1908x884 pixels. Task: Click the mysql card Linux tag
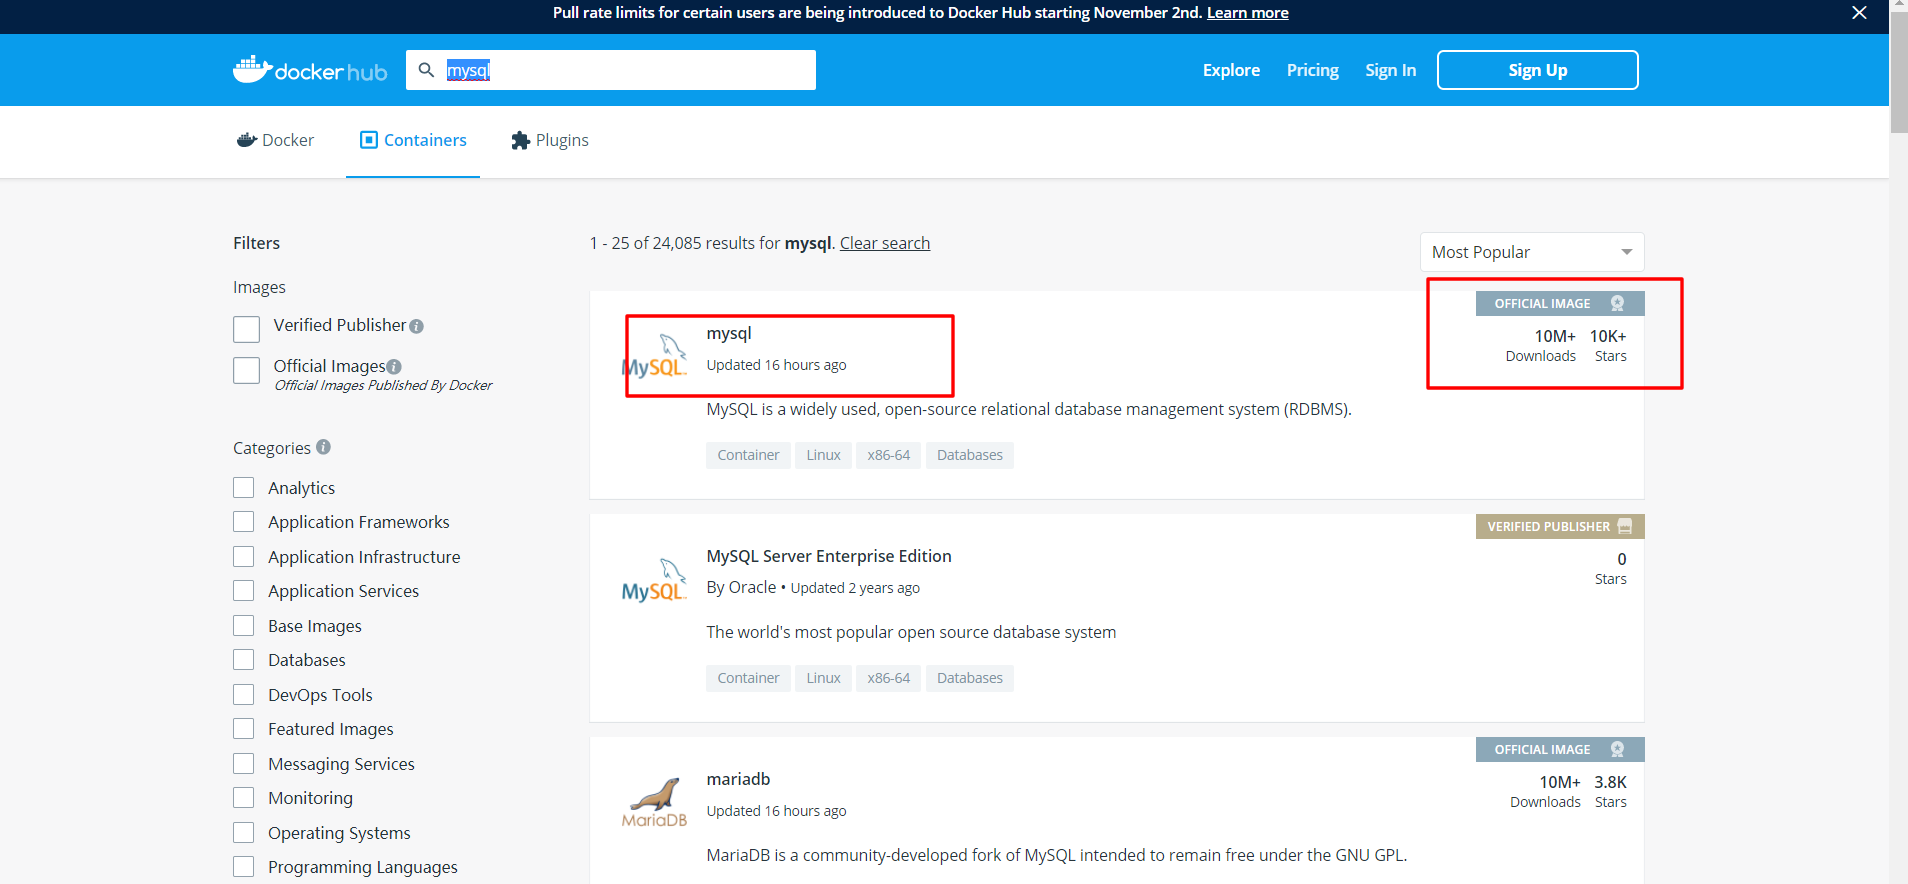[824, 455]
